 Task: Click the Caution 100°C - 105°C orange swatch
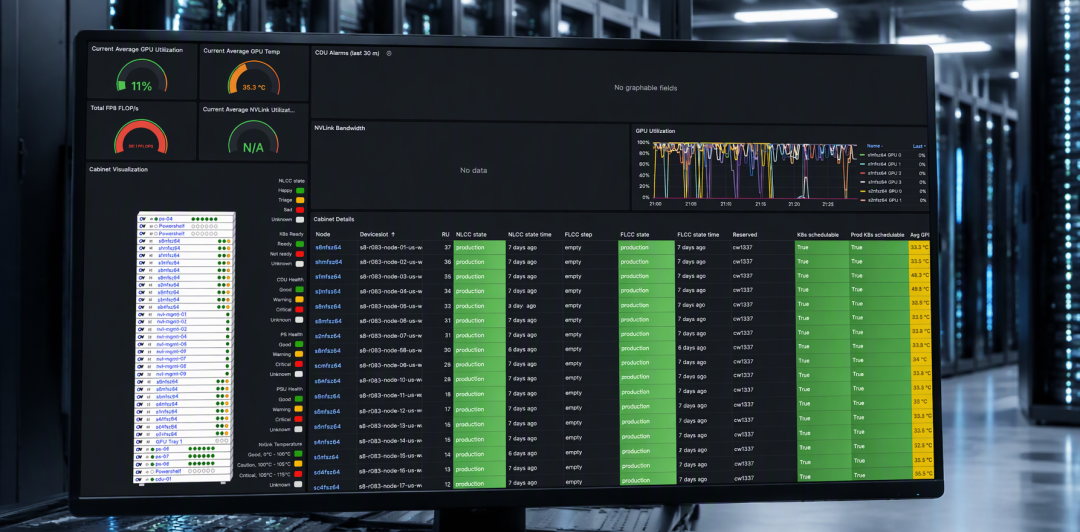pos(299,464)
